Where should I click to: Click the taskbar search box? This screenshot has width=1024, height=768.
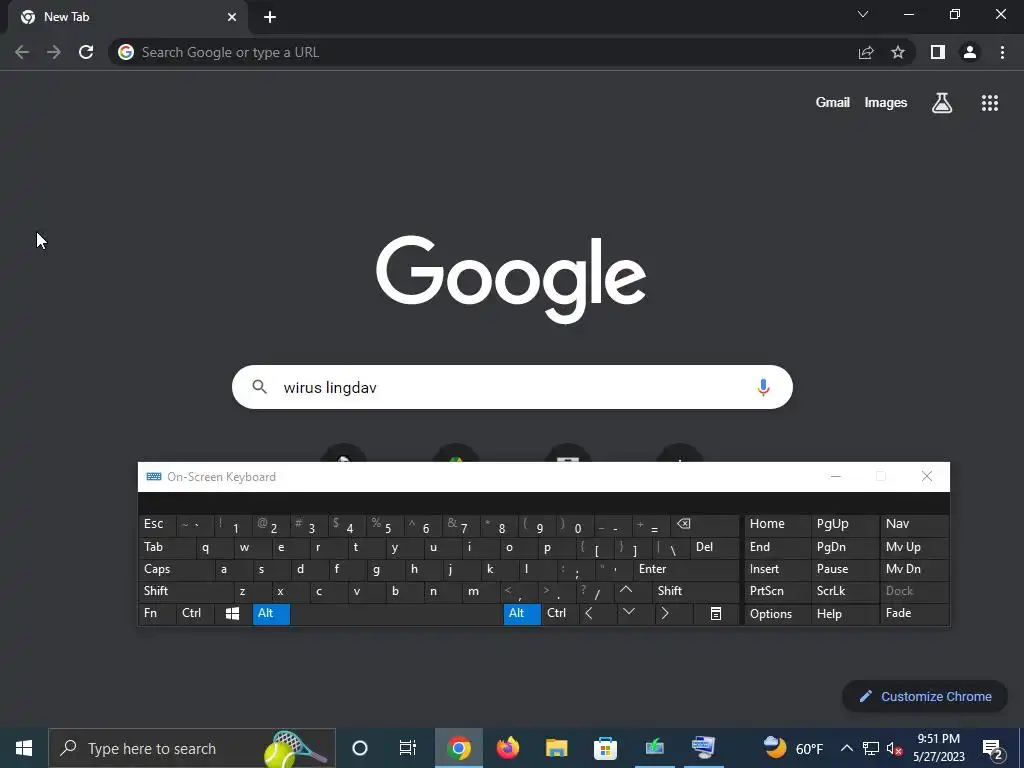pos(192,748)
